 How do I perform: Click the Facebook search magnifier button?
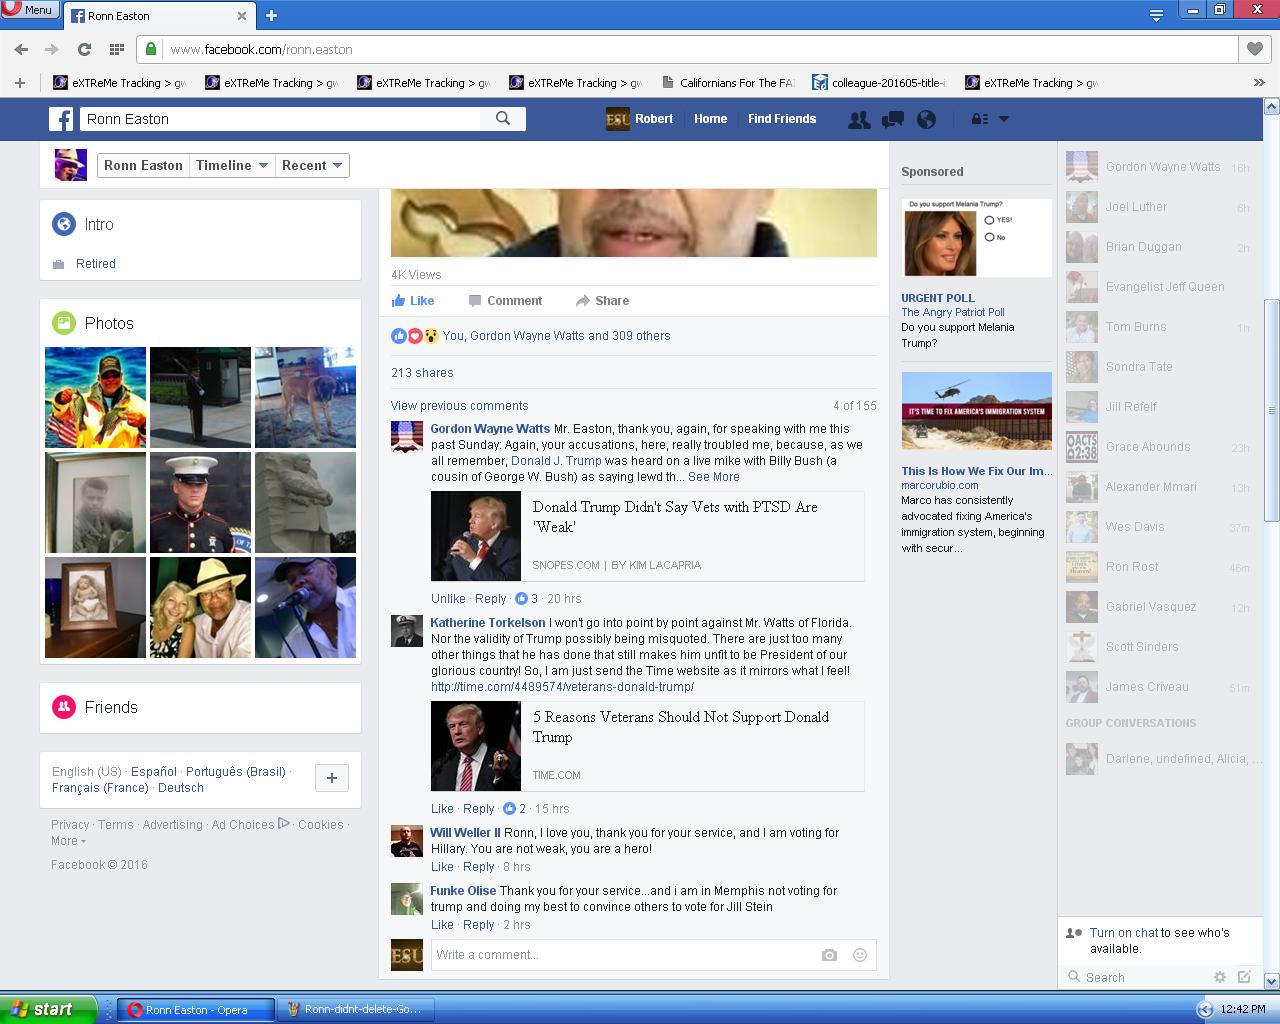(x=503, y=118)
